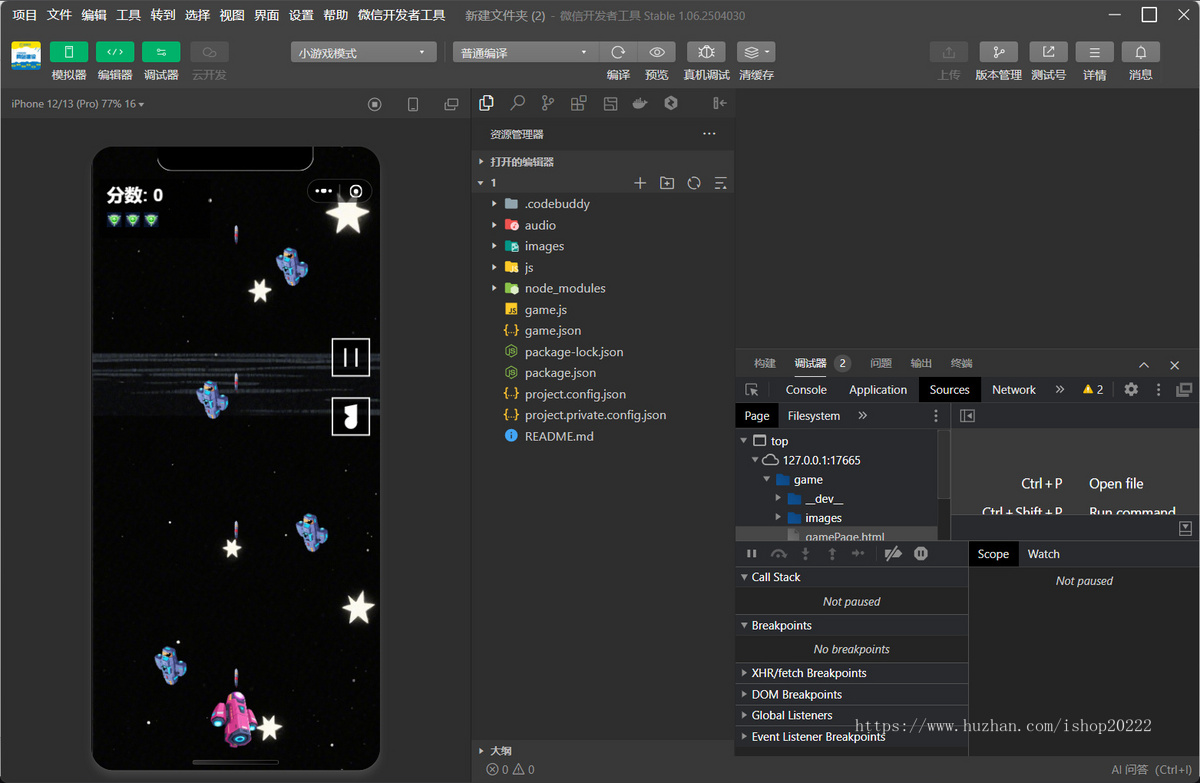This screenshot has height=783, width=1200.
Task: Open the 工具 menu
Action: (x=128, y=15)
